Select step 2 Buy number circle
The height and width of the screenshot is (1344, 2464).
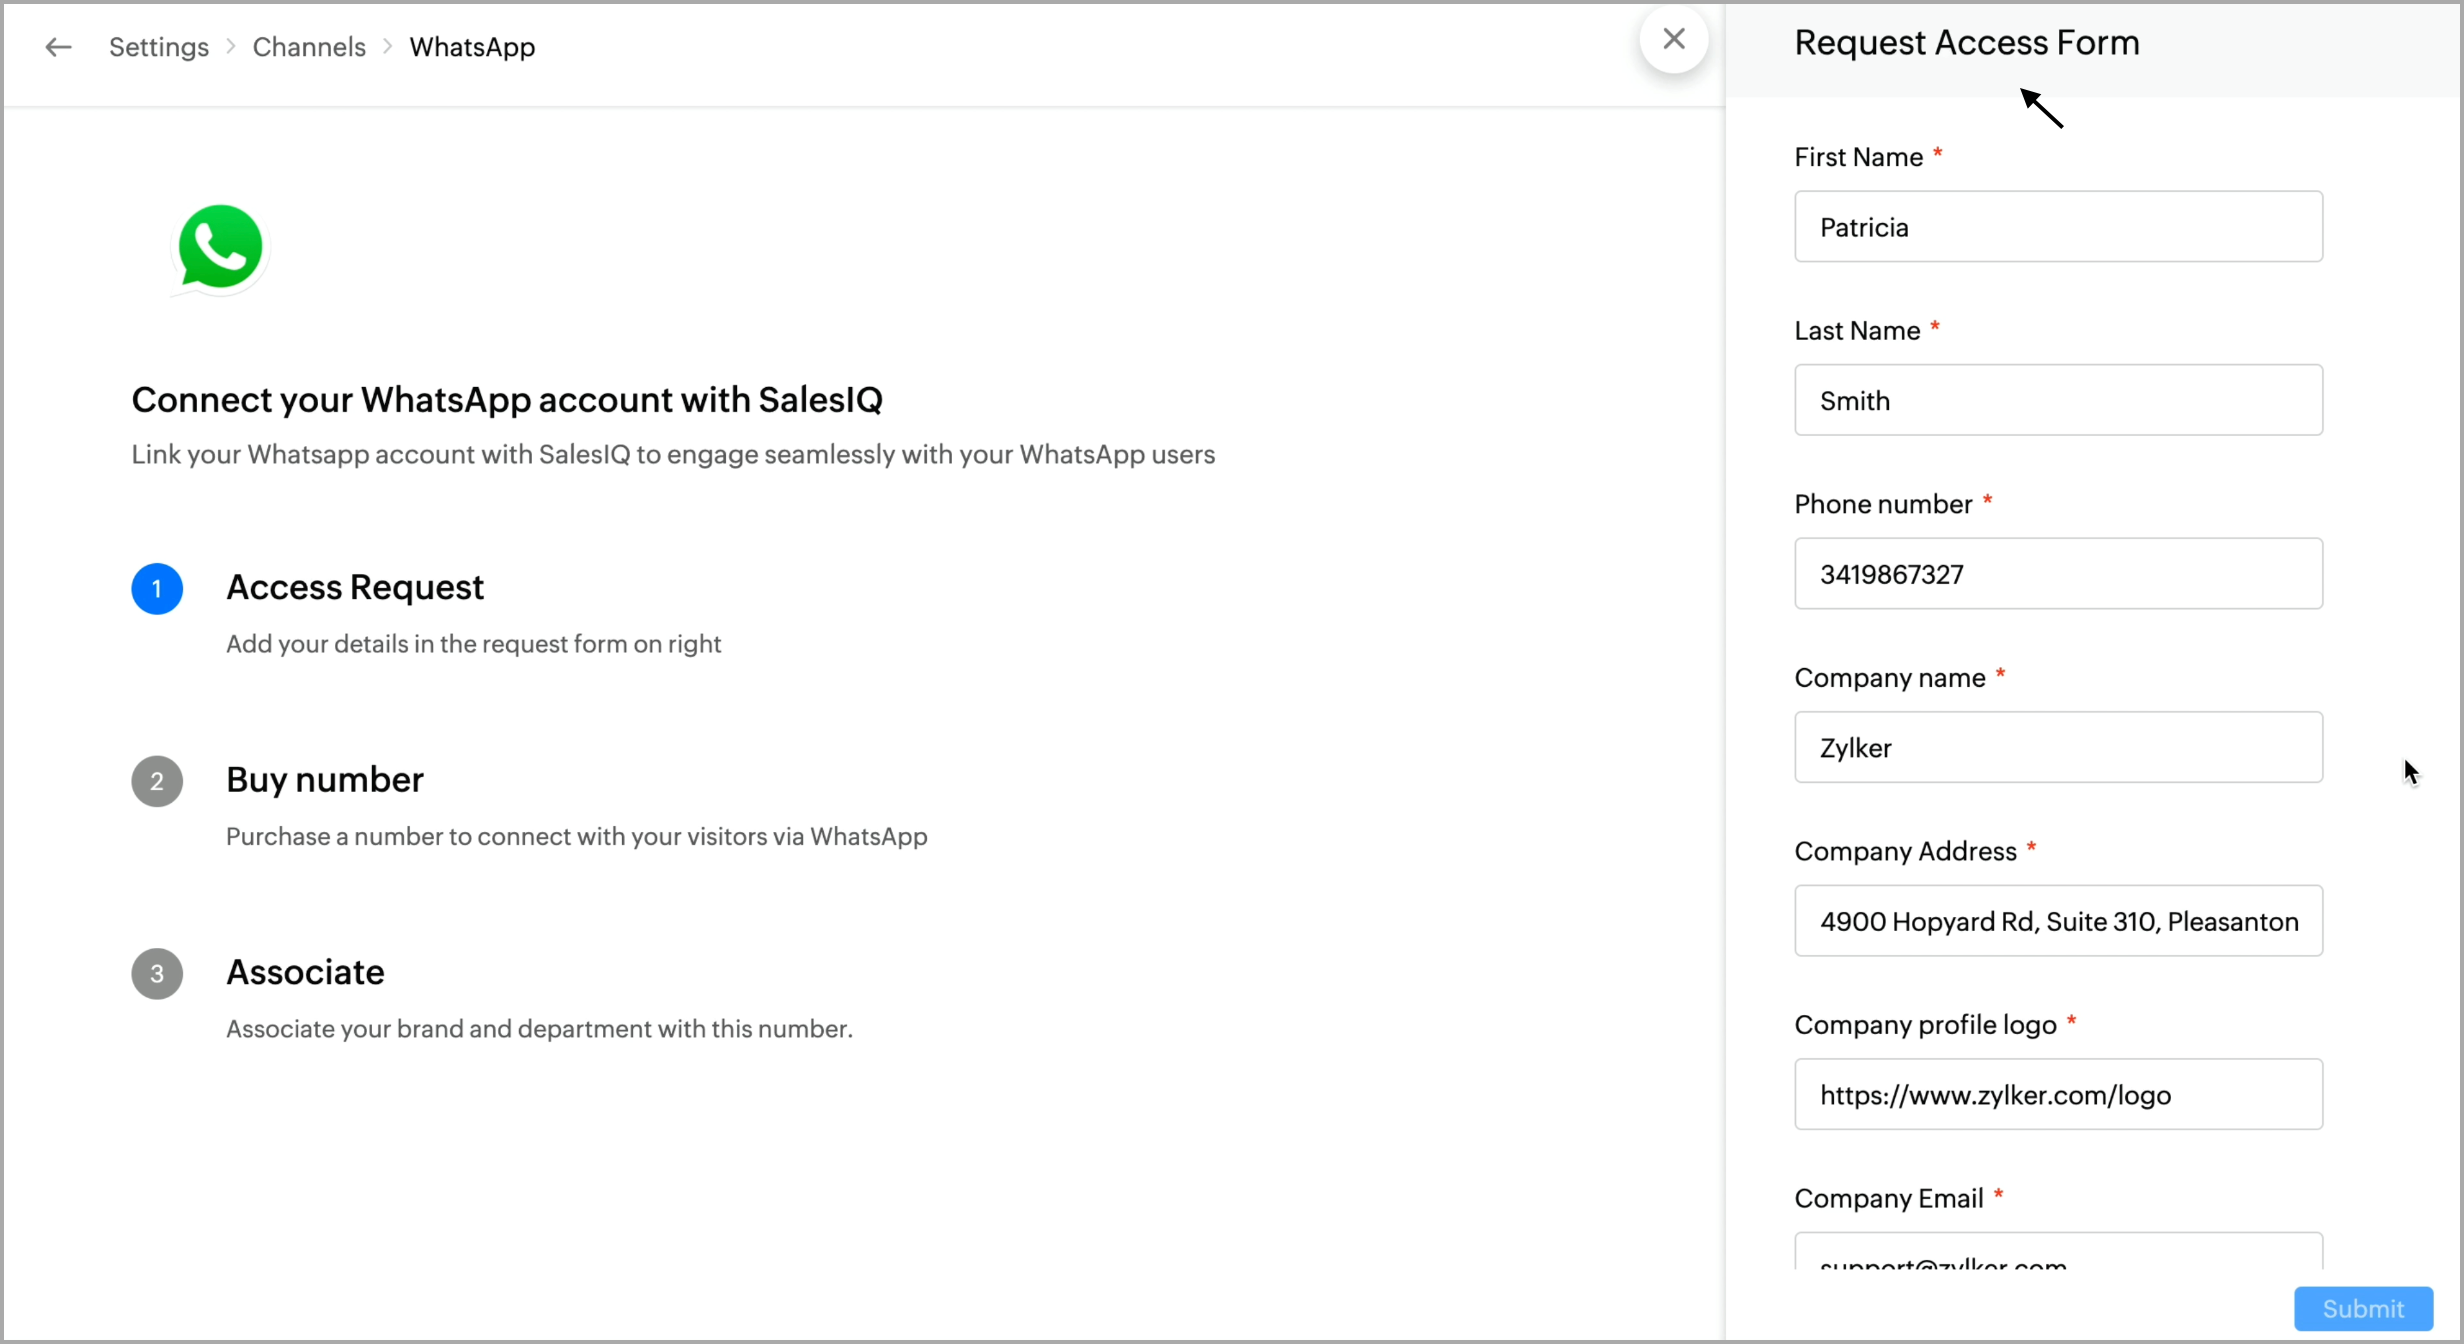157,781
